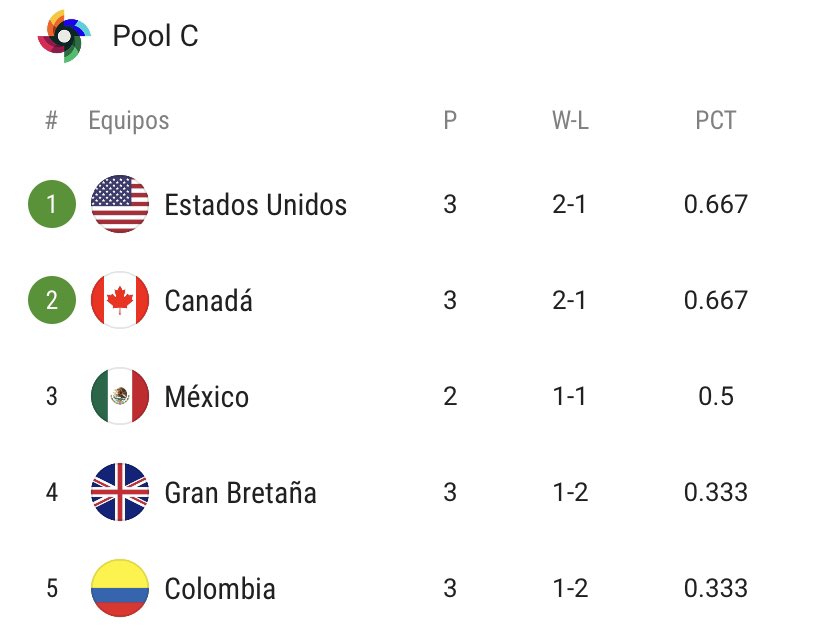Click the W-L column header

point(569,121)
